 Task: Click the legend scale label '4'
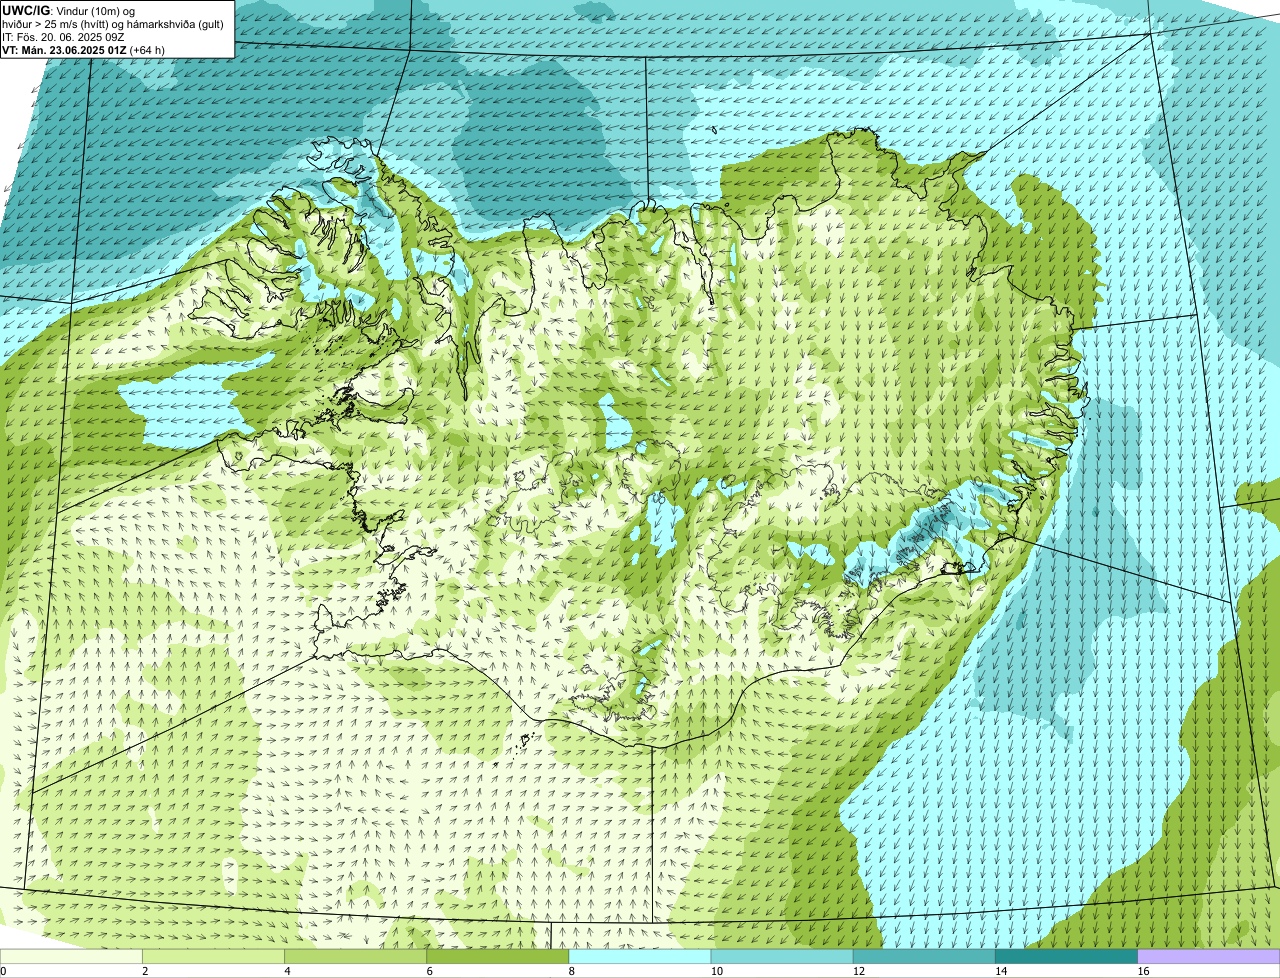(x=287, y=971)
